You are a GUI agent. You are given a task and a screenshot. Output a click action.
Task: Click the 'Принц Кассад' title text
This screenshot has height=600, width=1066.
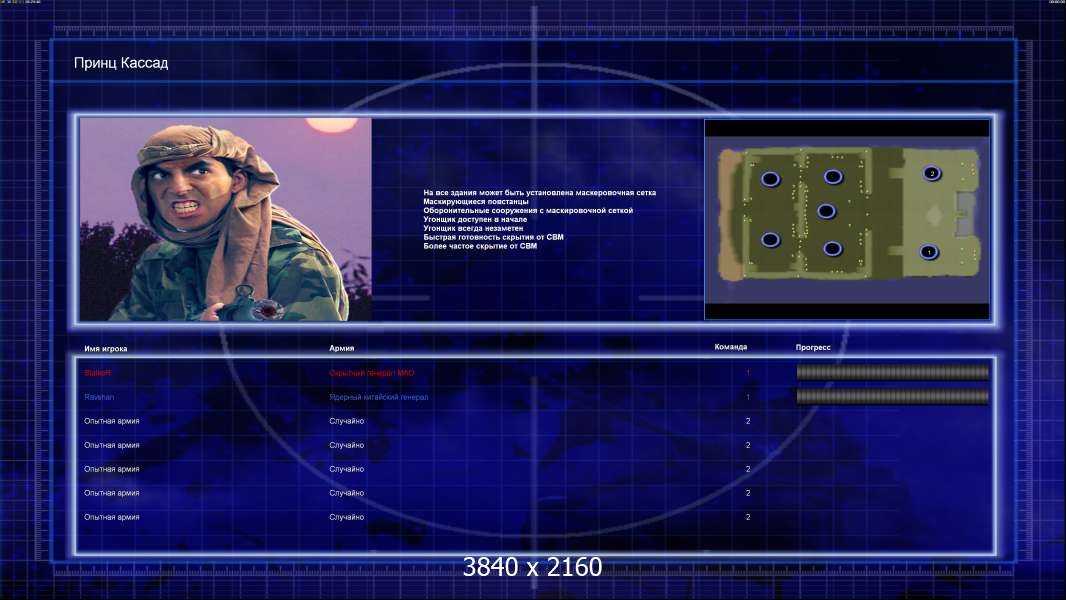121,63
